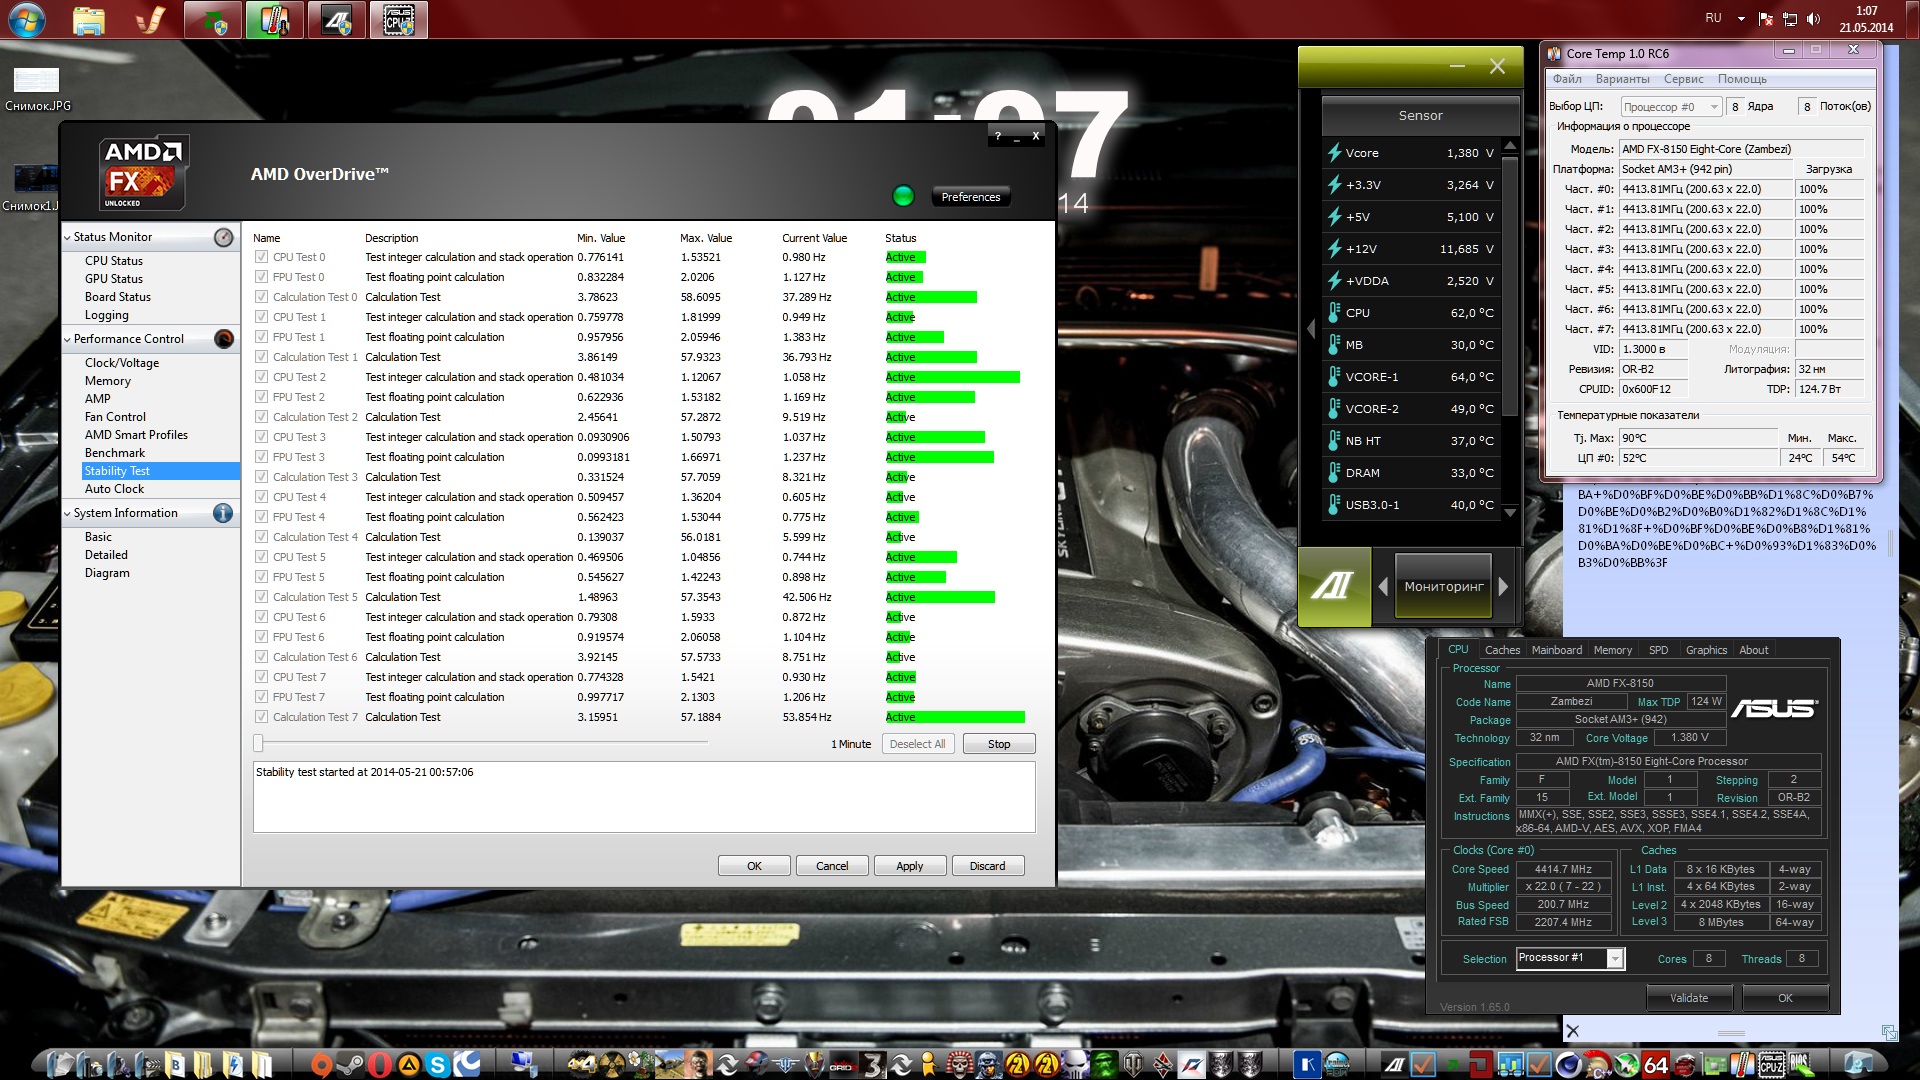Launch CPU-Z from the dock
Screen dimensions: 1920x1080
coord(1772,1064)
